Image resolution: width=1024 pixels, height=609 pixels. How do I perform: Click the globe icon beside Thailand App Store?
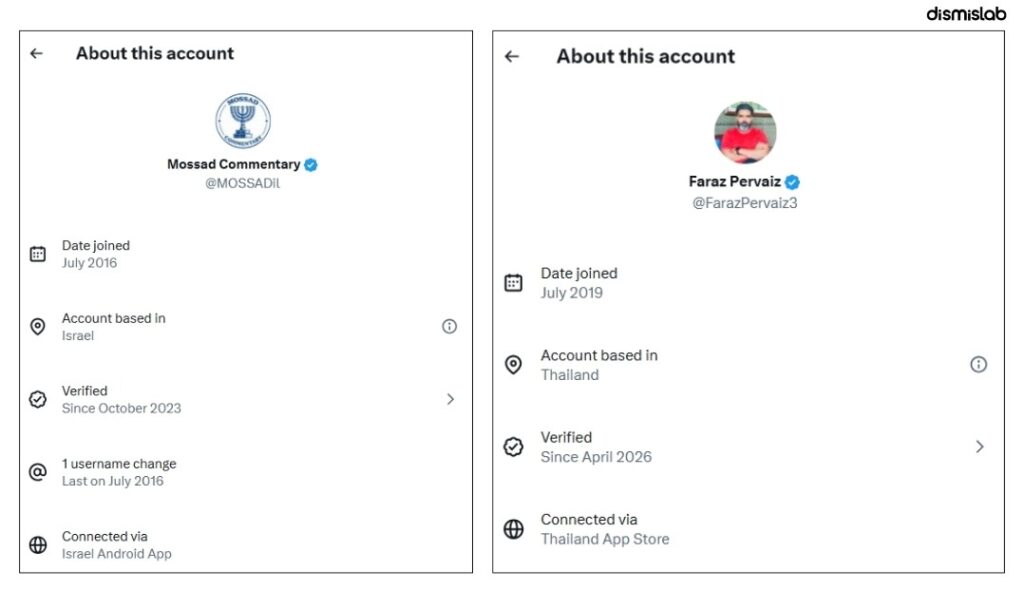pos(513,529)
